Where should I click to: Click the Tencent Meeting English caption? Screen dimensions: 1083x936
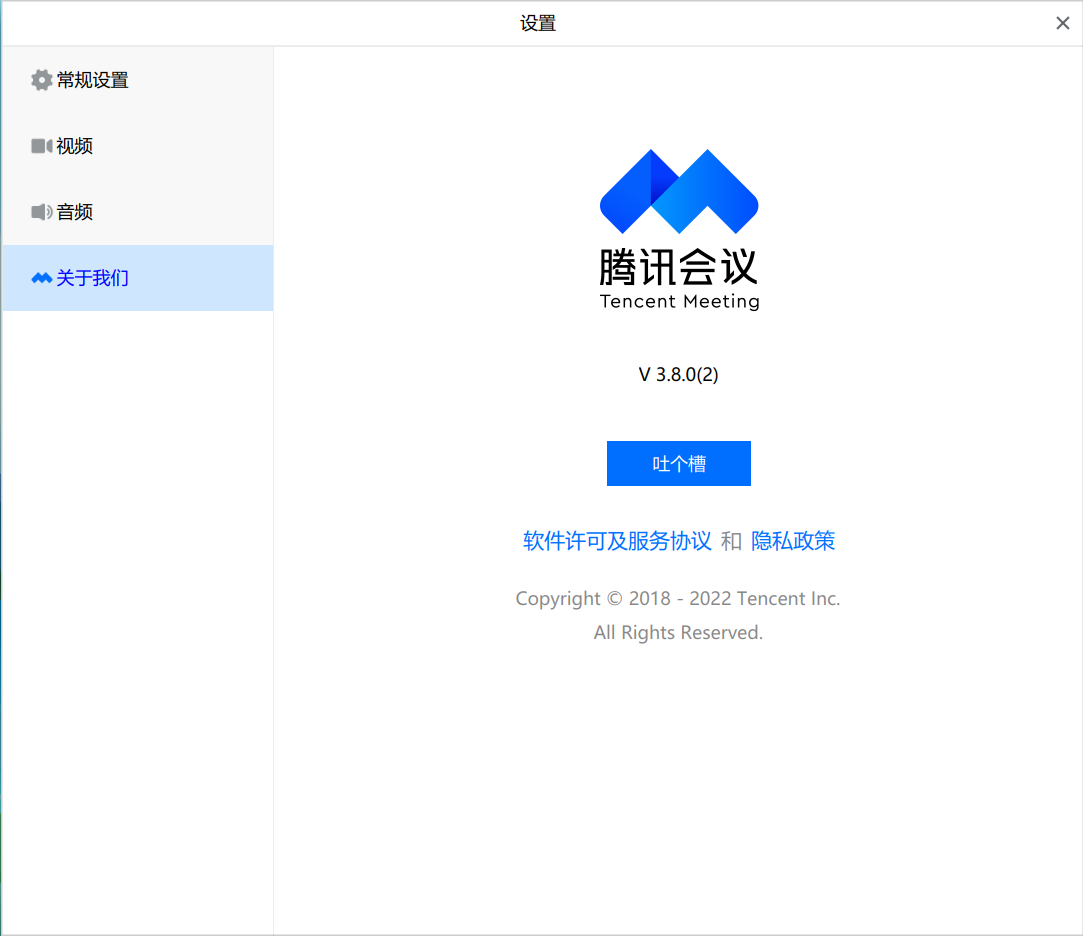pos(680,302)
